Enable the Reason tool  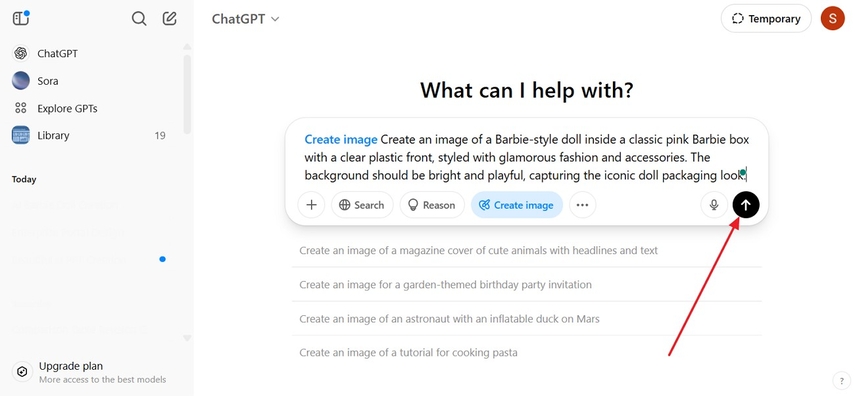click(432, 205)
